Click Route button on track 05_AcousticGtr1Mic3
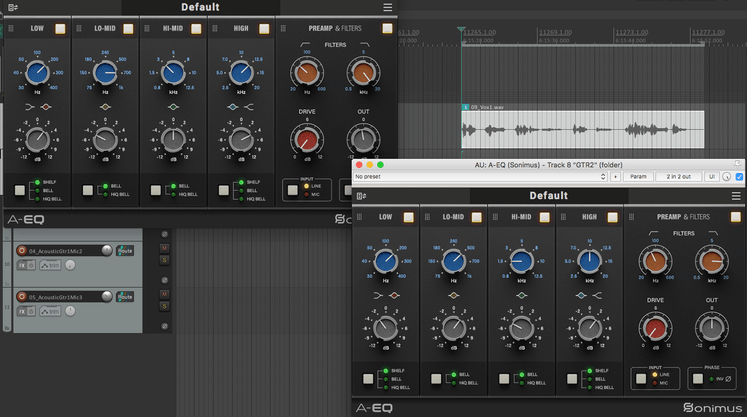Viewport: 747px width, 417px height. [125, 297]
